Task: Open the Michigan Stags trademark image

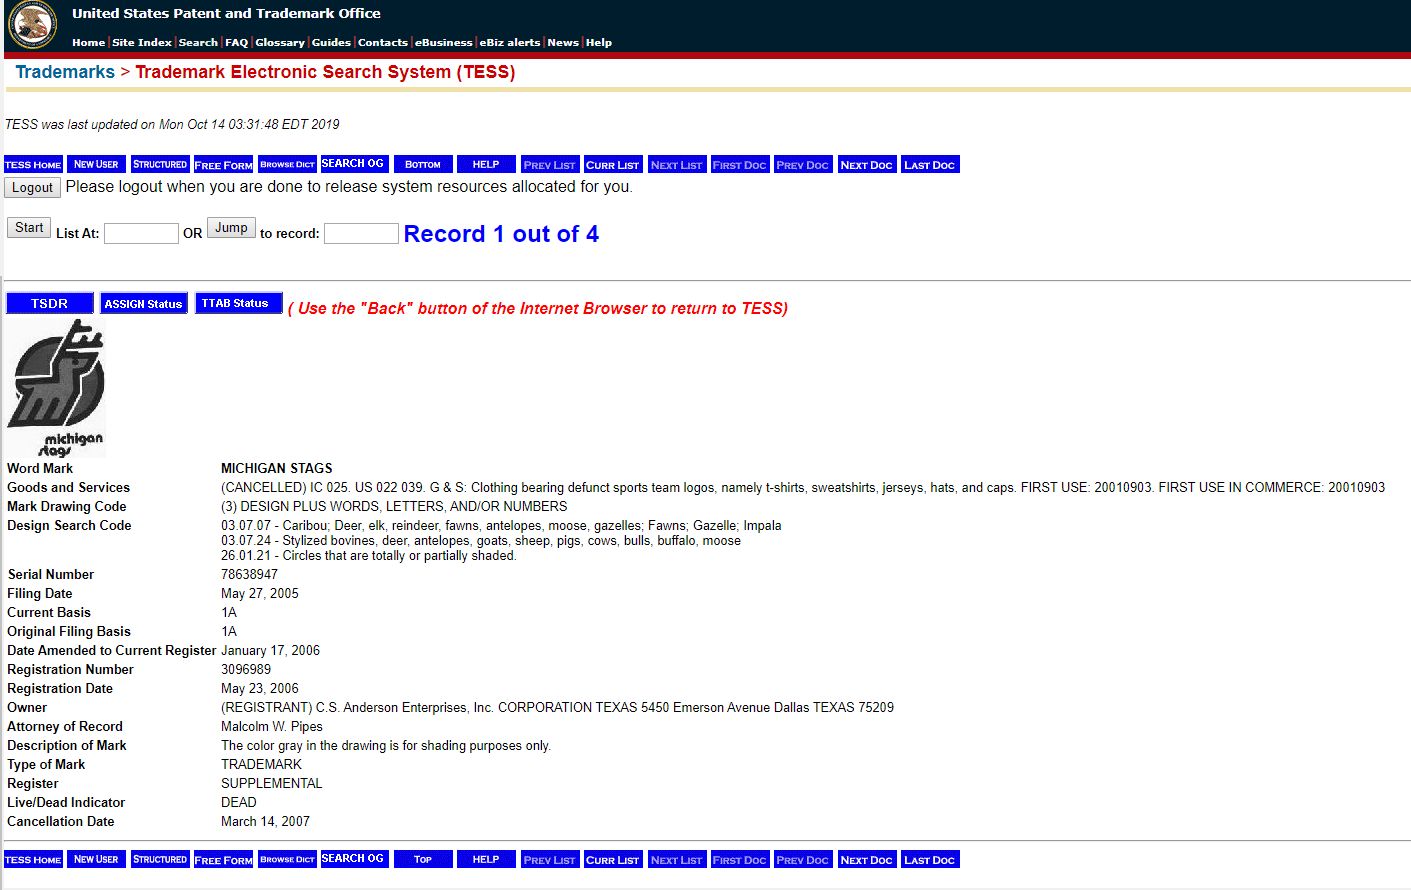Action: point(56,388)
